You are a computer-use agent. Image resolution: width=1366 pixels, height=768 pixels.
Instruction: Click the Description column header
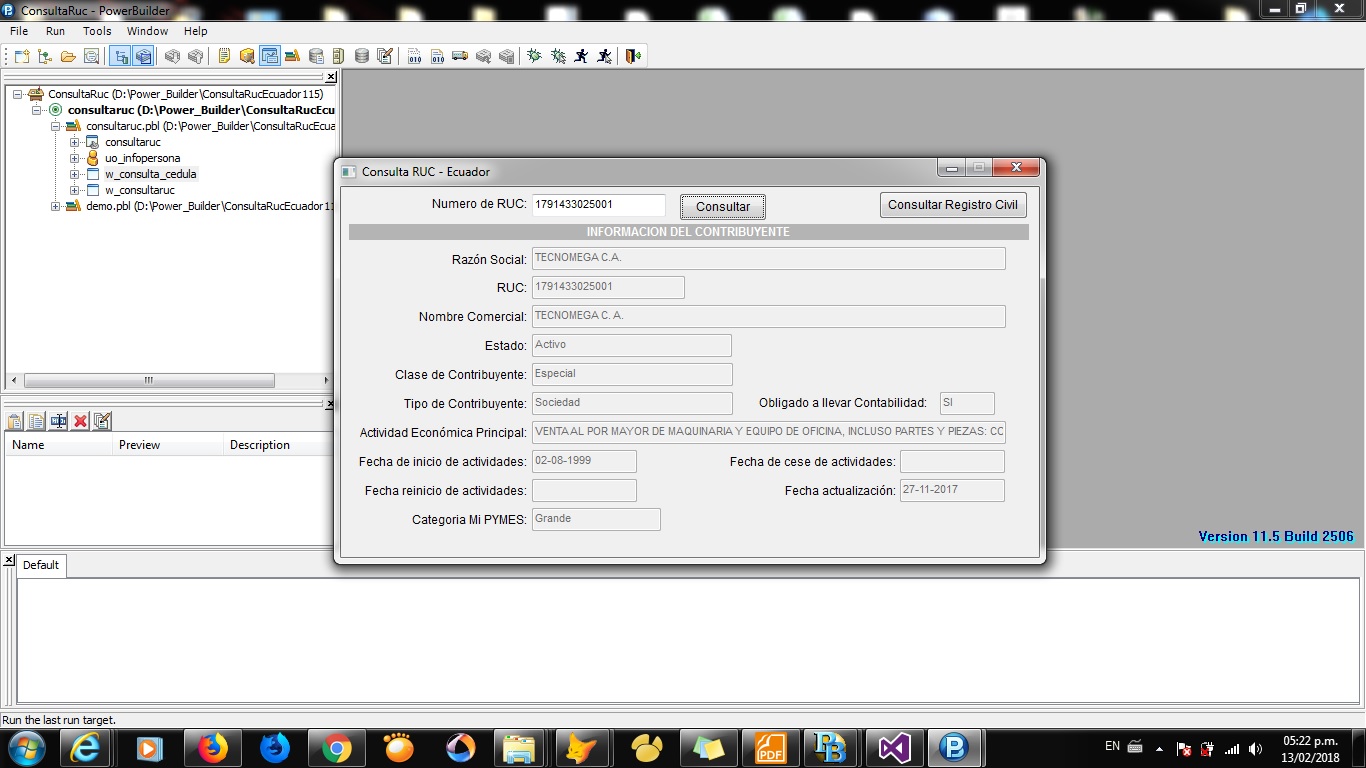(278, 445)
